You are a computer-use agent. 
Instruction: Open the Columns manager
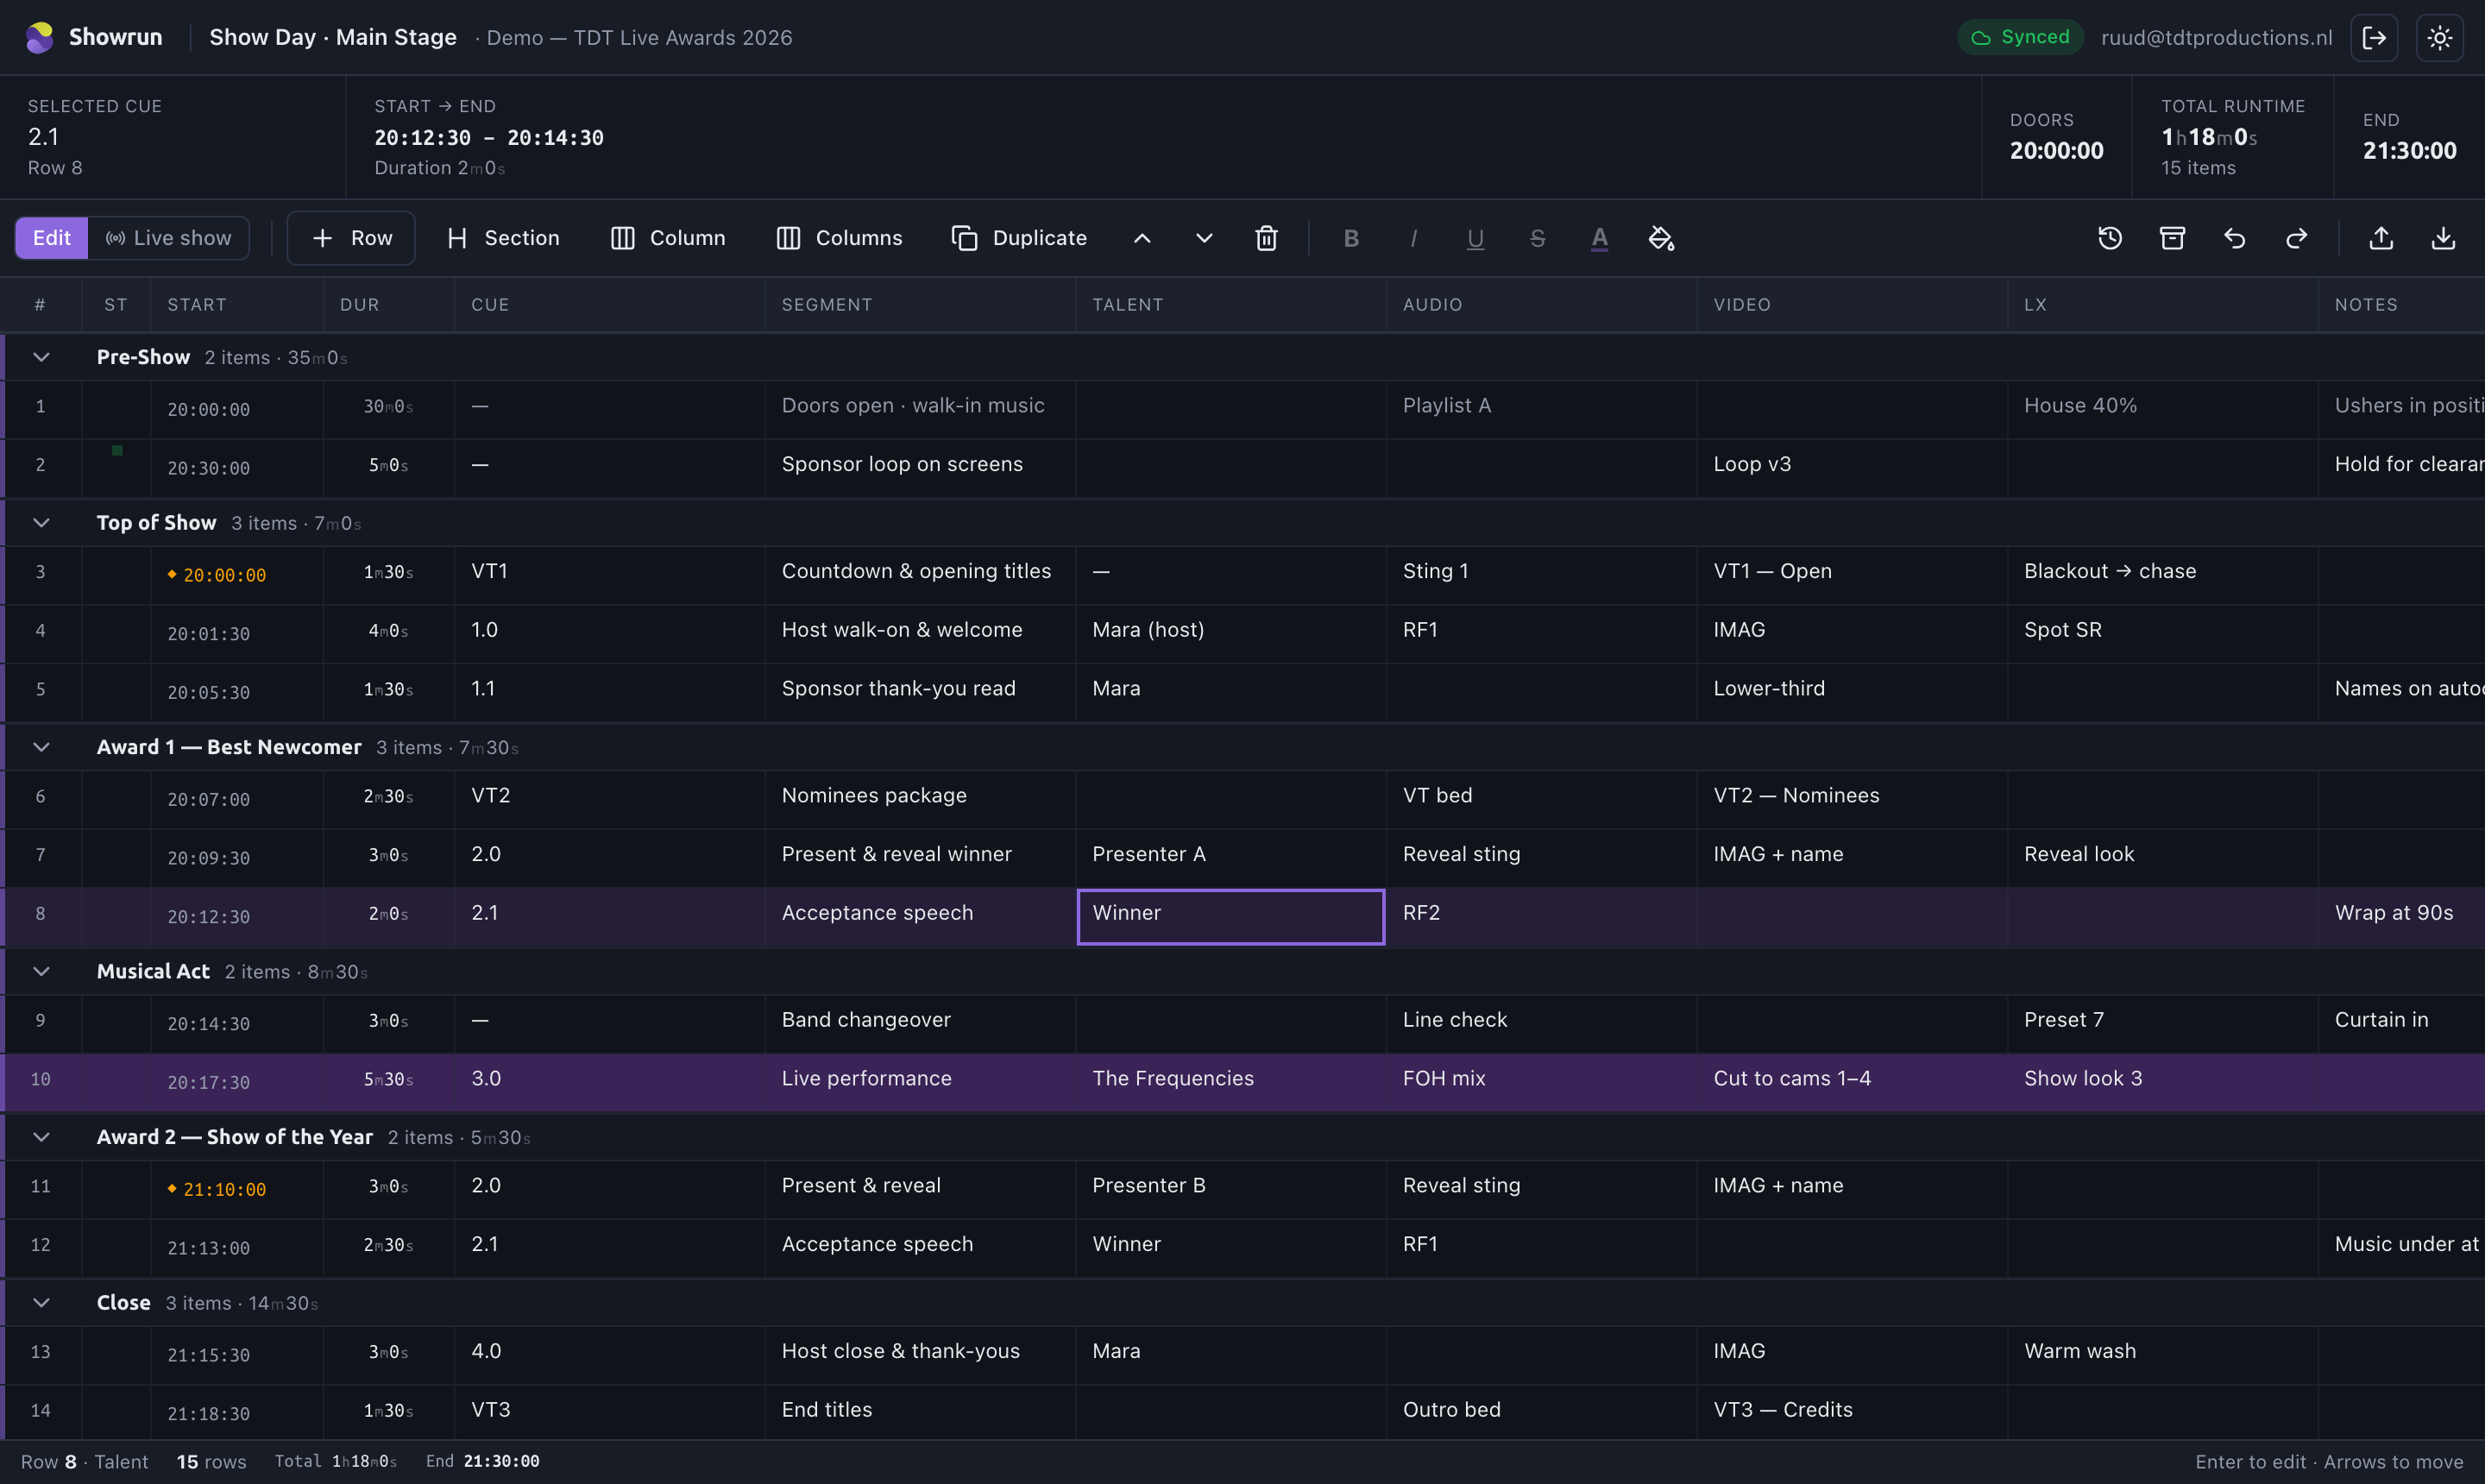[x=839, y=238]
